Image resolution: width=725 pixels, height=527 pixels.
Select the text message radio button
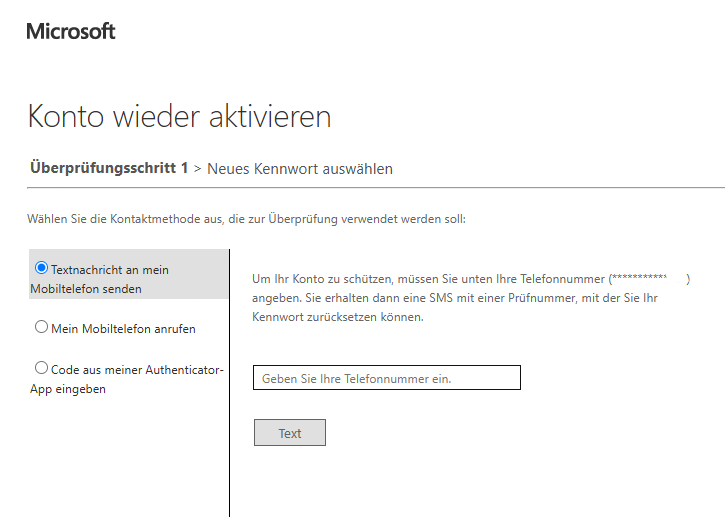point(41,268)
